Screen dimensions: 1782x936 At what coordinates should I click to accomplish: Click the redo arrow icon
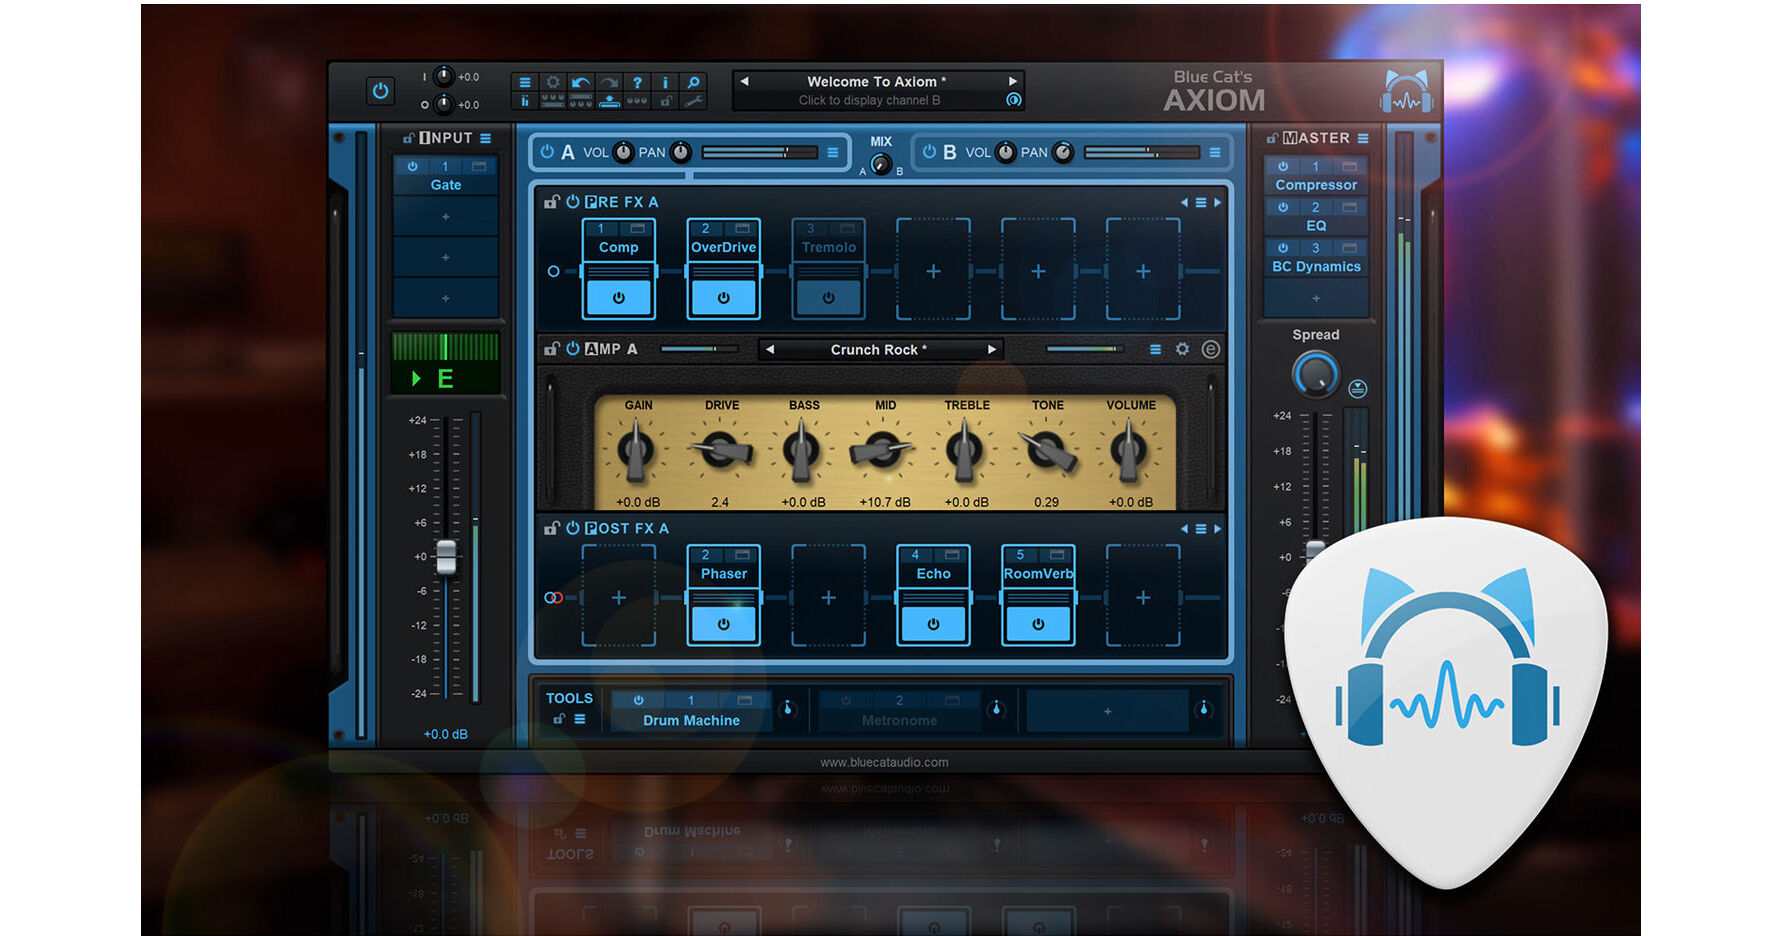(609, 82)
